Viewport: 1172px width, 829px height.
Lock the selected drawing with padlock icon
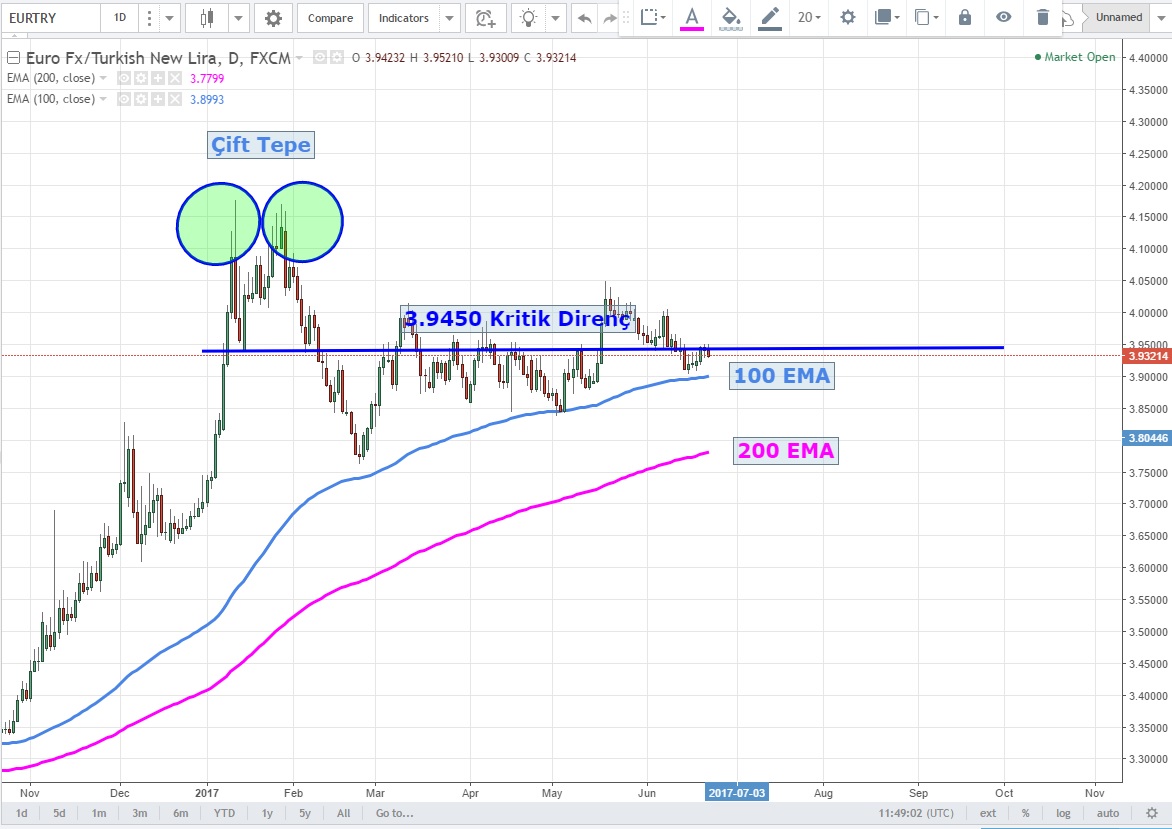[964, 17]
